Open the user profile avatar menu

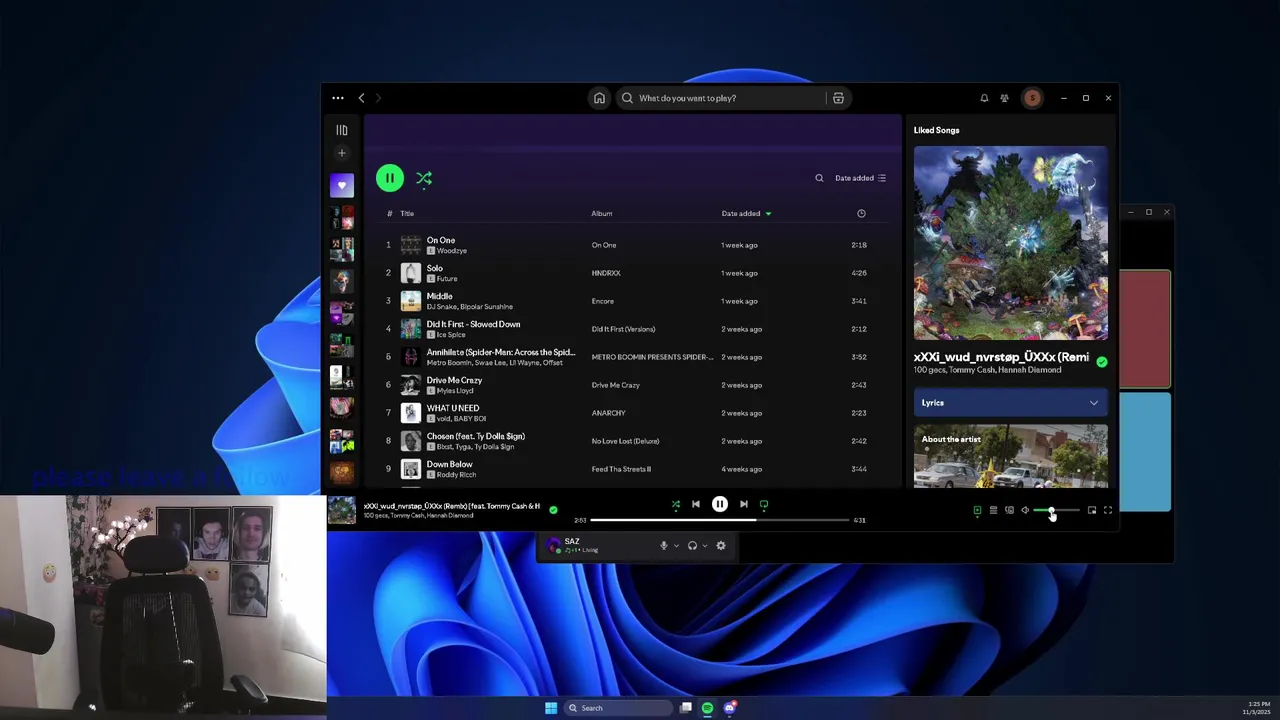pyautogui.click(x=1032, y=98)
